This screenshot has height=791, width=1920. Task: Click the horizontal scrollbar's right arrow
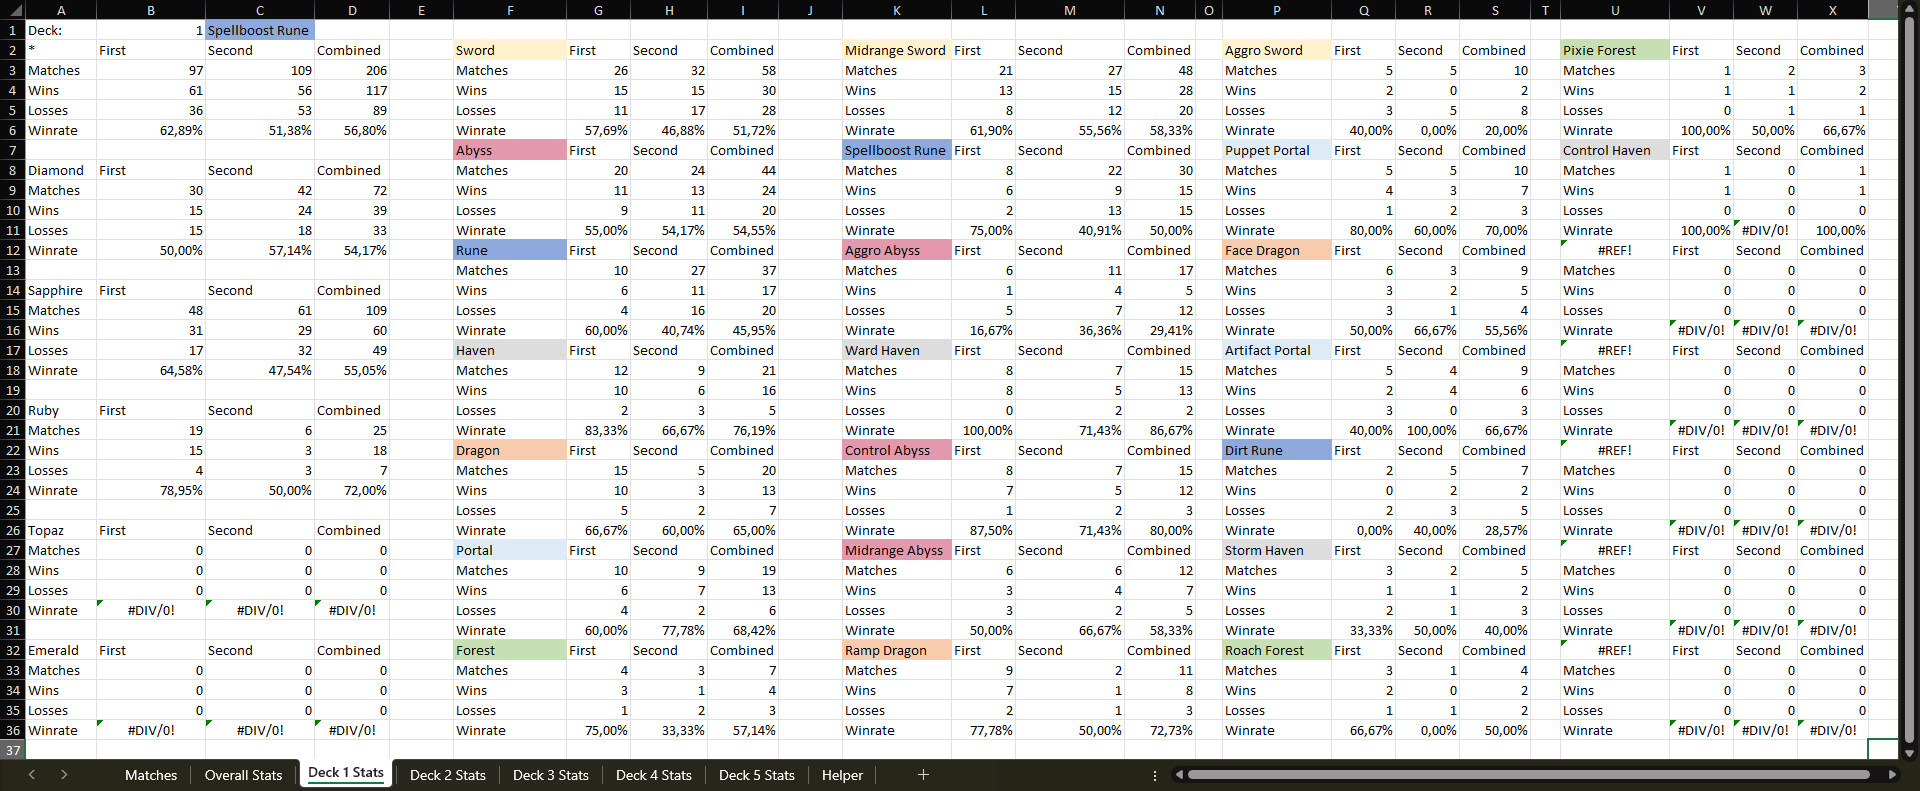click(x=1892, y=775)
